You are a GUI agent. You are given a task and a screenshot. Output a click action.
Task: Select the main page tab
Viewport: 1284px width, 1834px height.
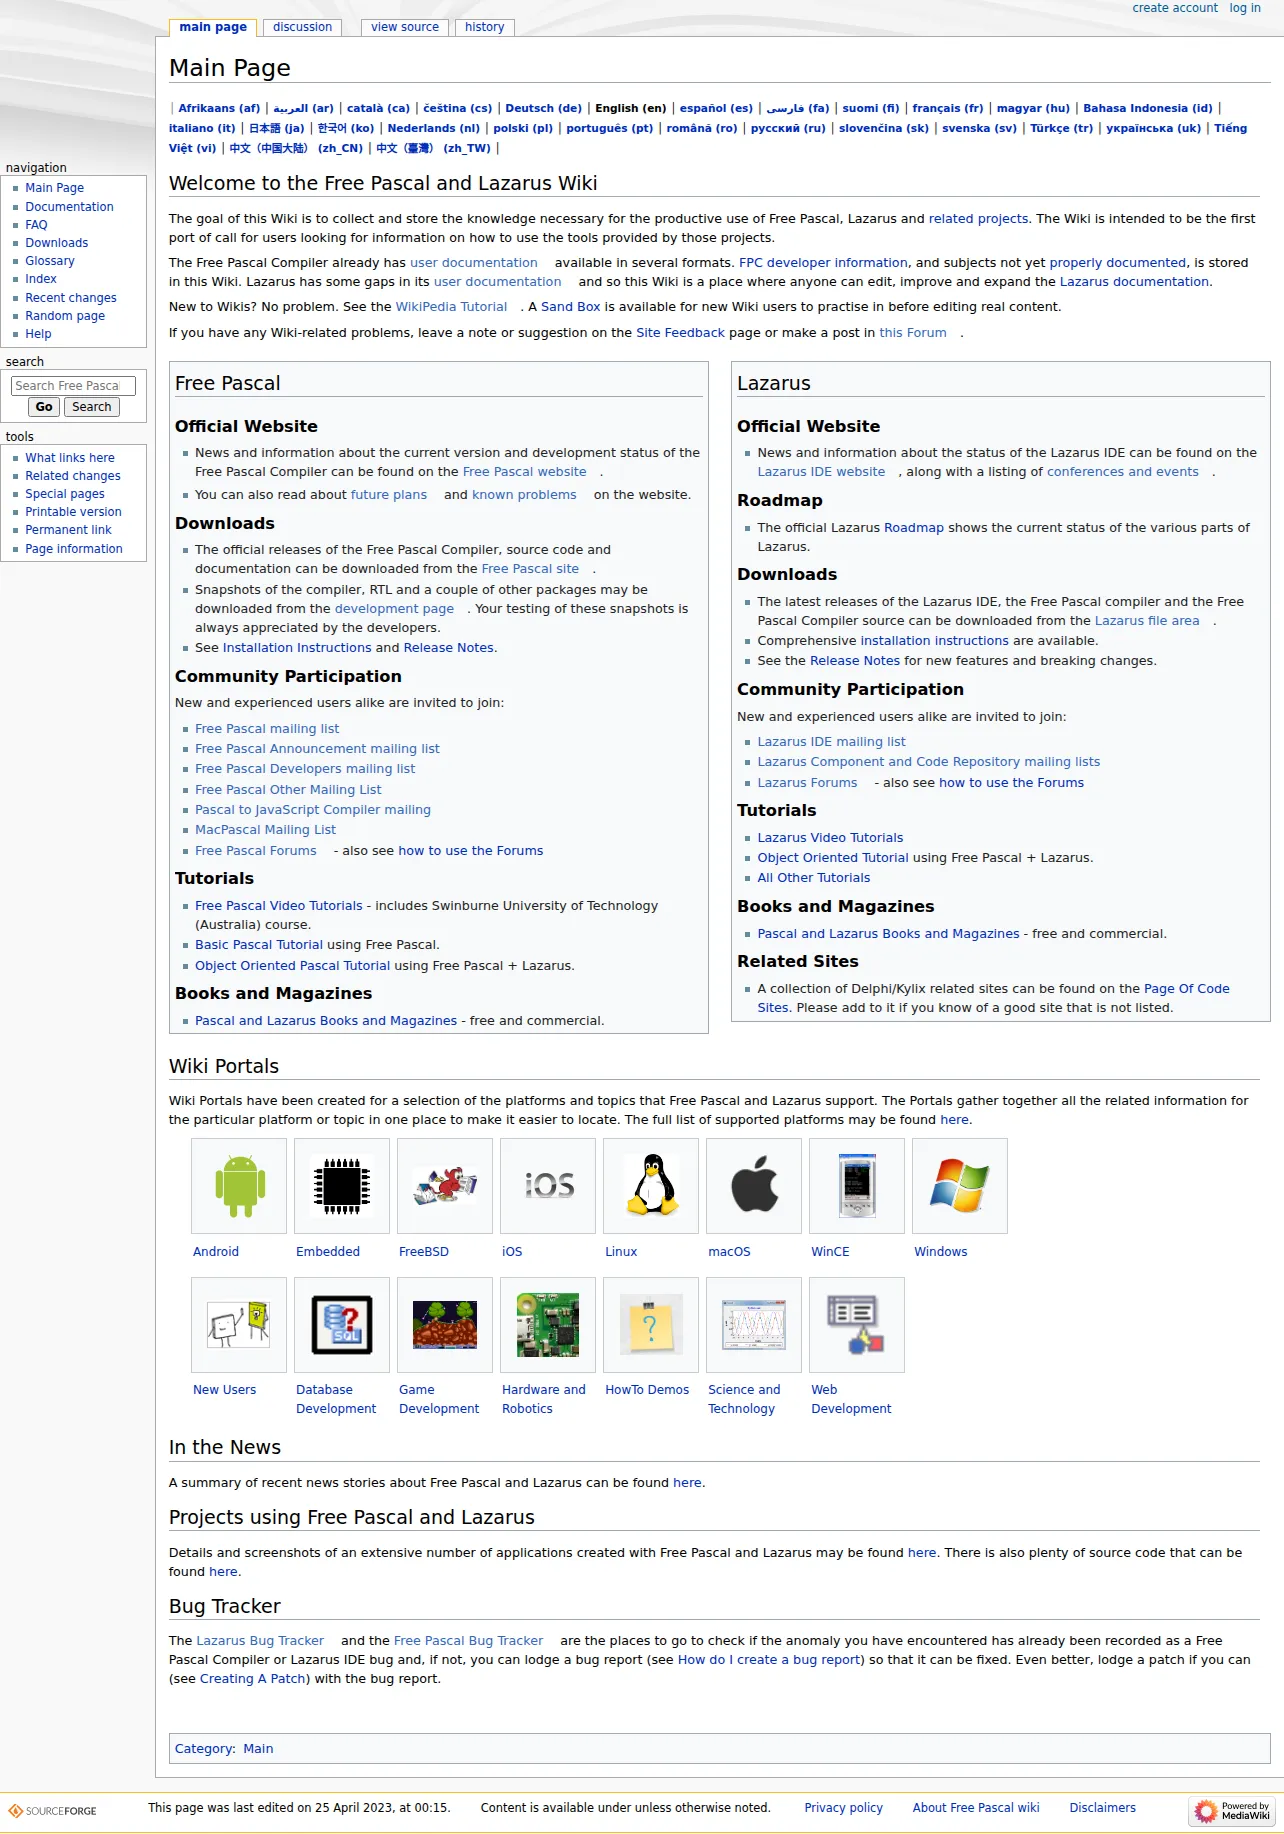click(x=213, y=27)
